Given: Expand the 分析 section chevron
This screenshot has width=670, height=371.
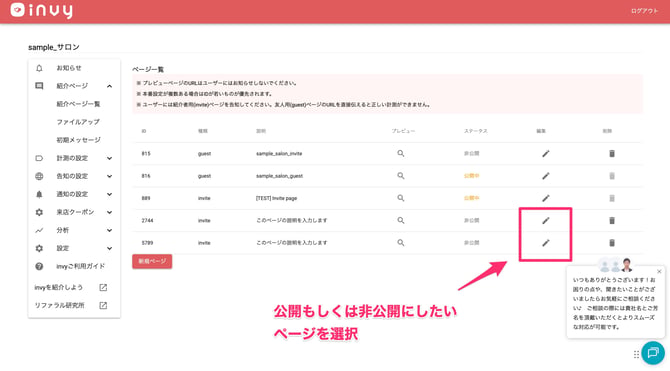Looking at the screenshot, I should coord(109,230).
